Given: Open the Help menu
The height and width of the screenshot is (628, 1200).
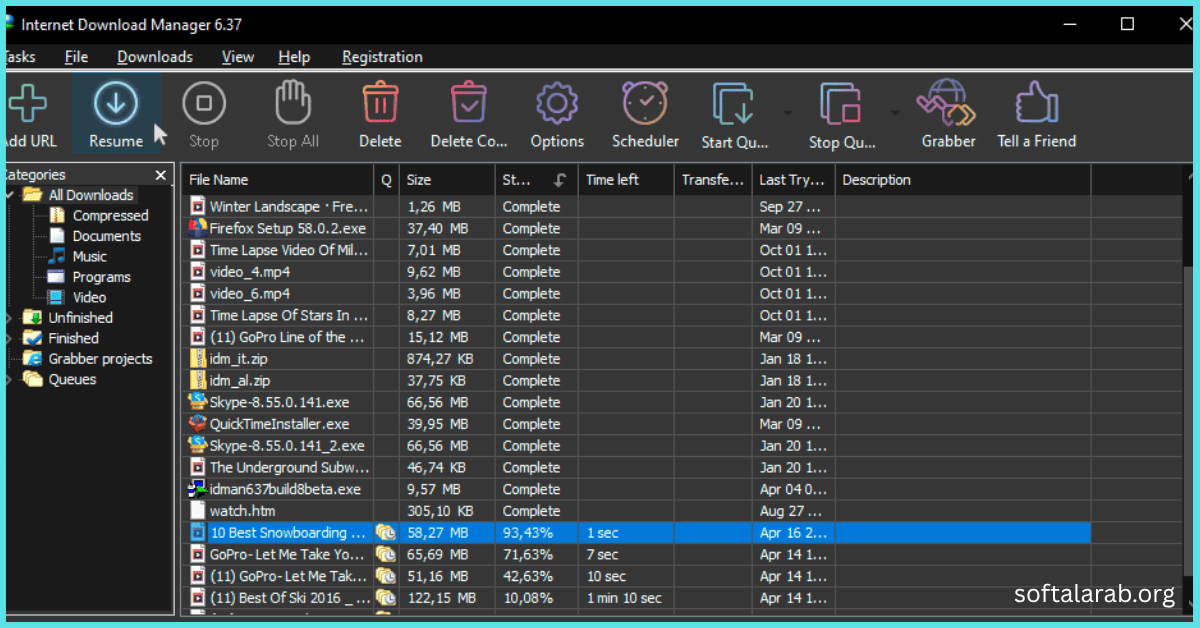Looking at the screenshot, I should pos(294,57).
